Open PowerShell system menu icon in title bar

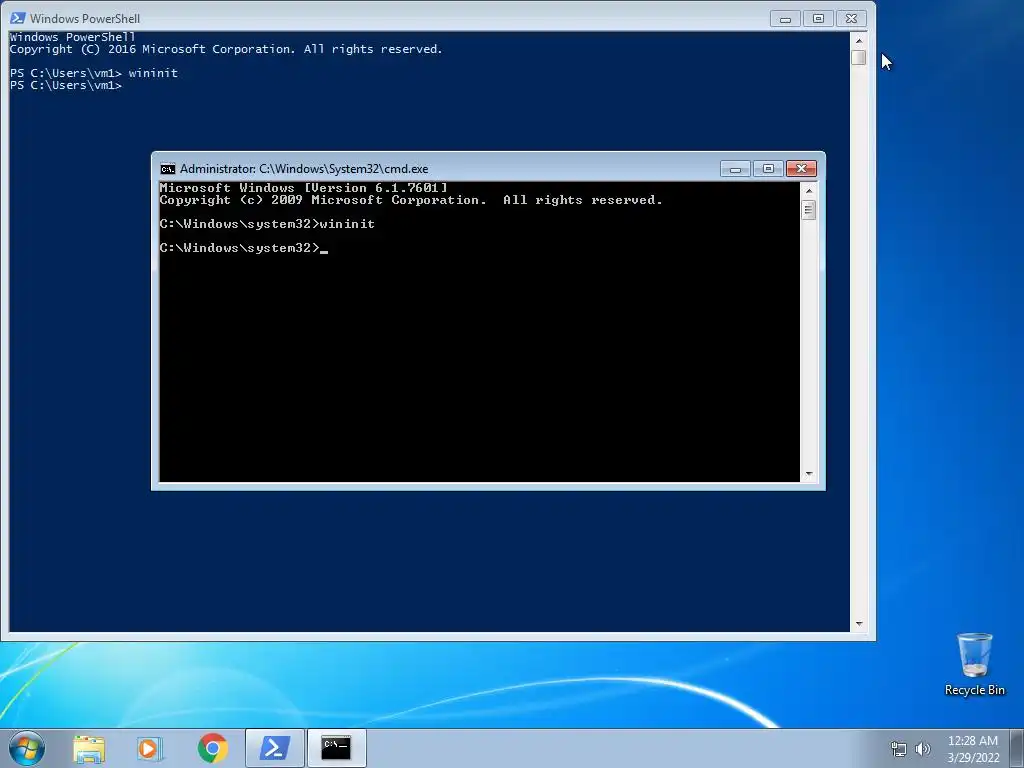(18, 18)
